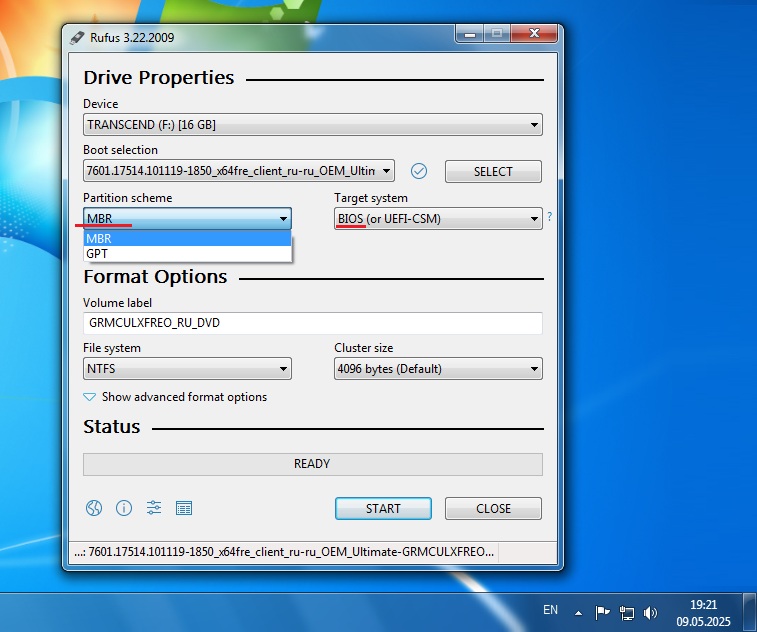
Task: Open the Action Center flag icon
Action: click(x=602, y=613)
